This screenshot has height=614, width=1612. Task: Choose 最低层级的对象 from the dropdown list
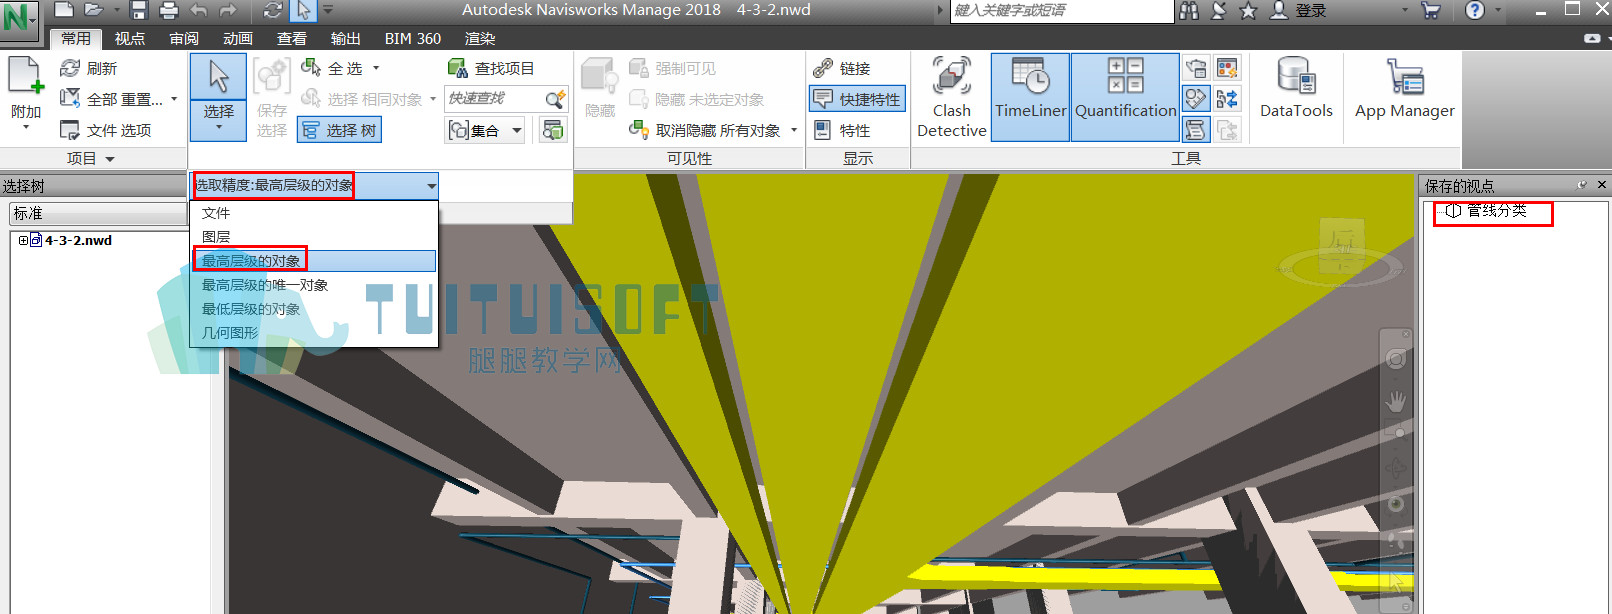pos(251,309)
